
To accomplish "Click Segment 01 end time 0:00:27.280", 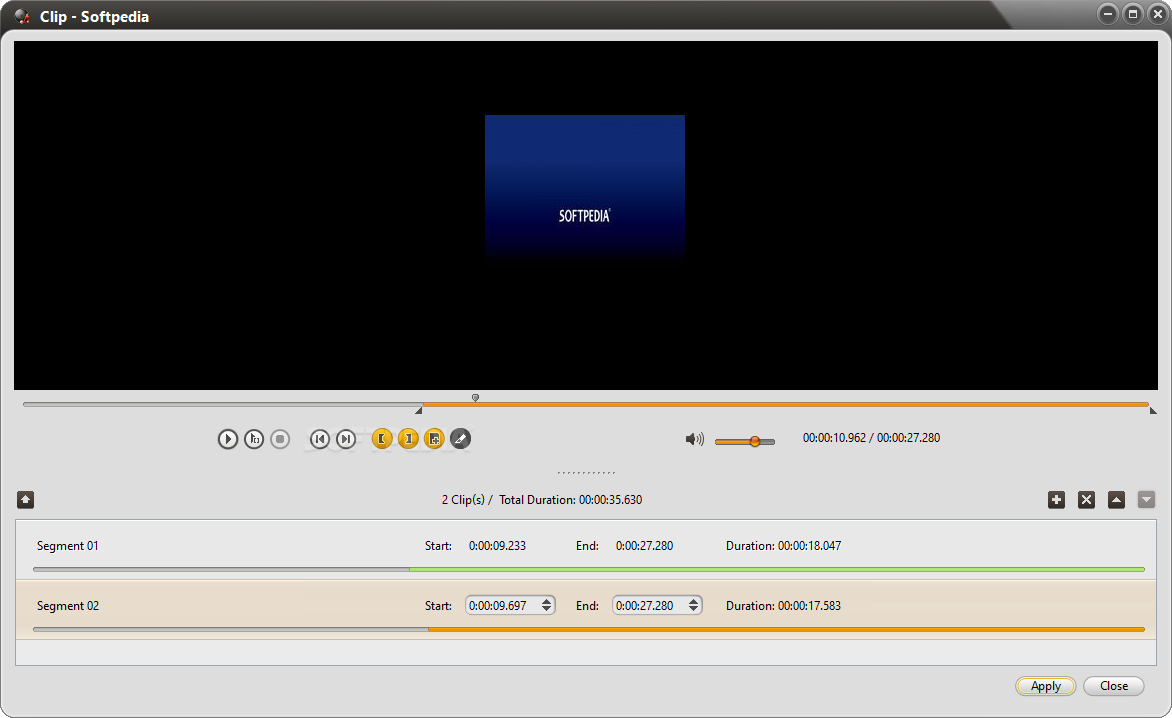I will pyautogui.click(x=644, y=546).
